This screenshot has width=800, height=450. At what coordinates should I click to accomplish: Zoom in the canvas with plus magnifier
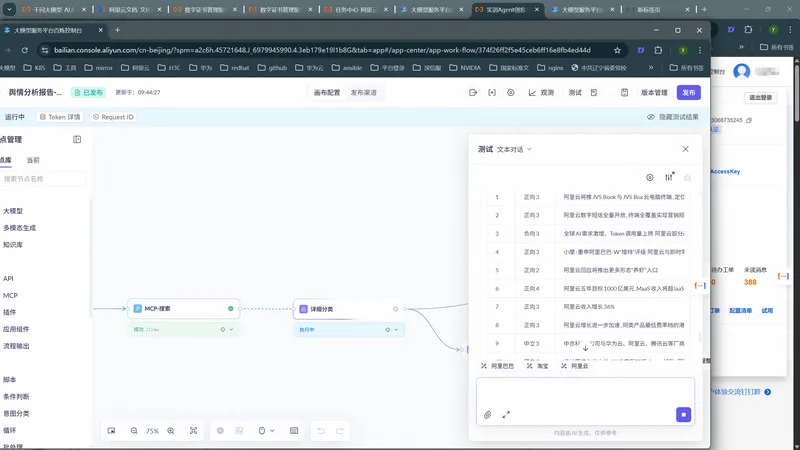(171, 431)
